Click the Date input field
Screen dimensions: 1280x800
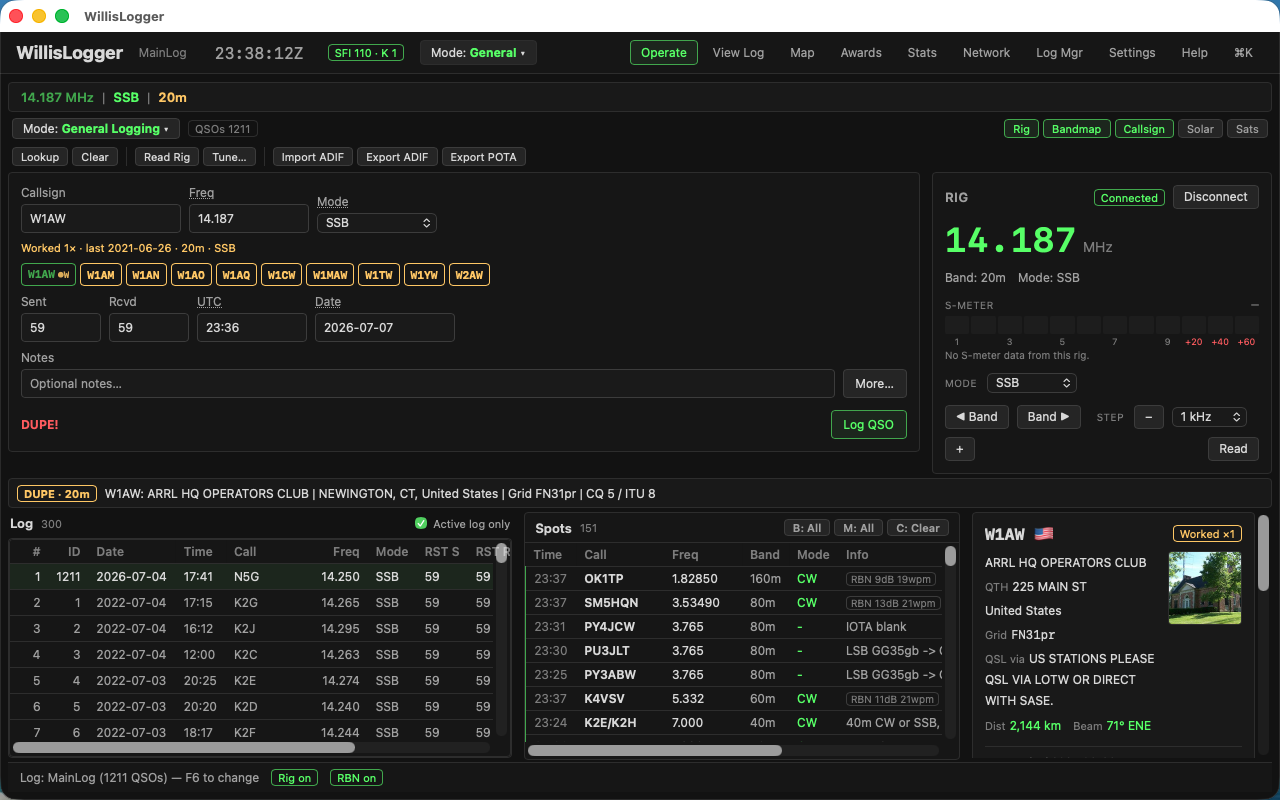385,328
